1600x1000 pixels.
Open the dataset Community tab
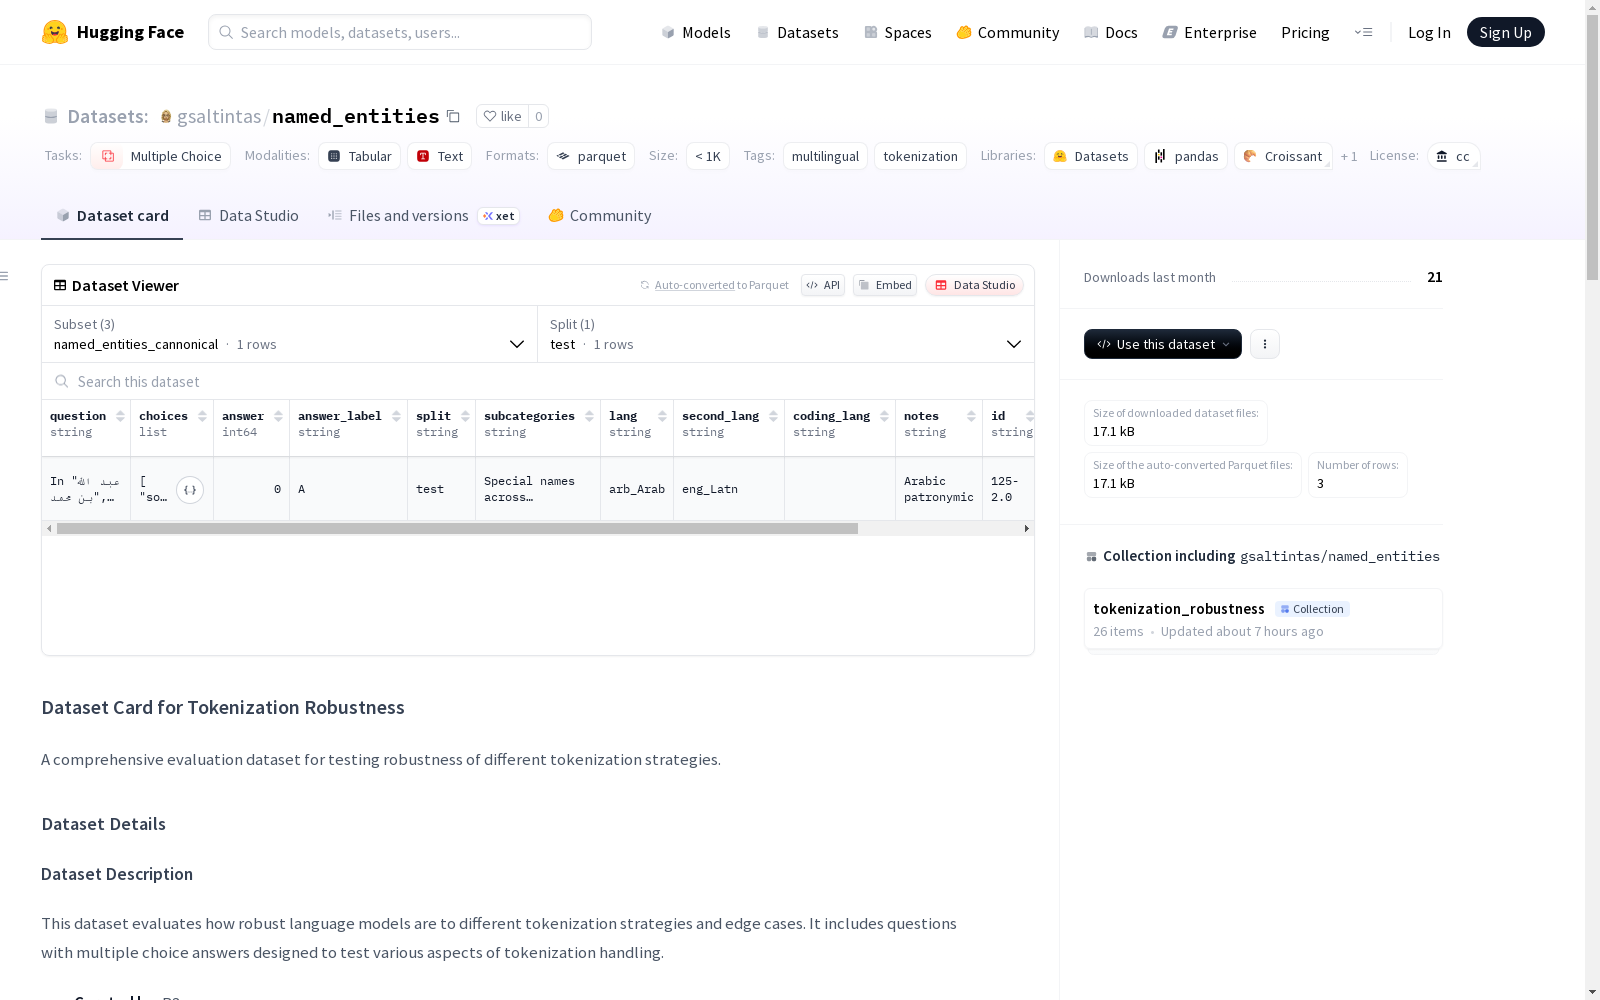(x=600, y=216)
